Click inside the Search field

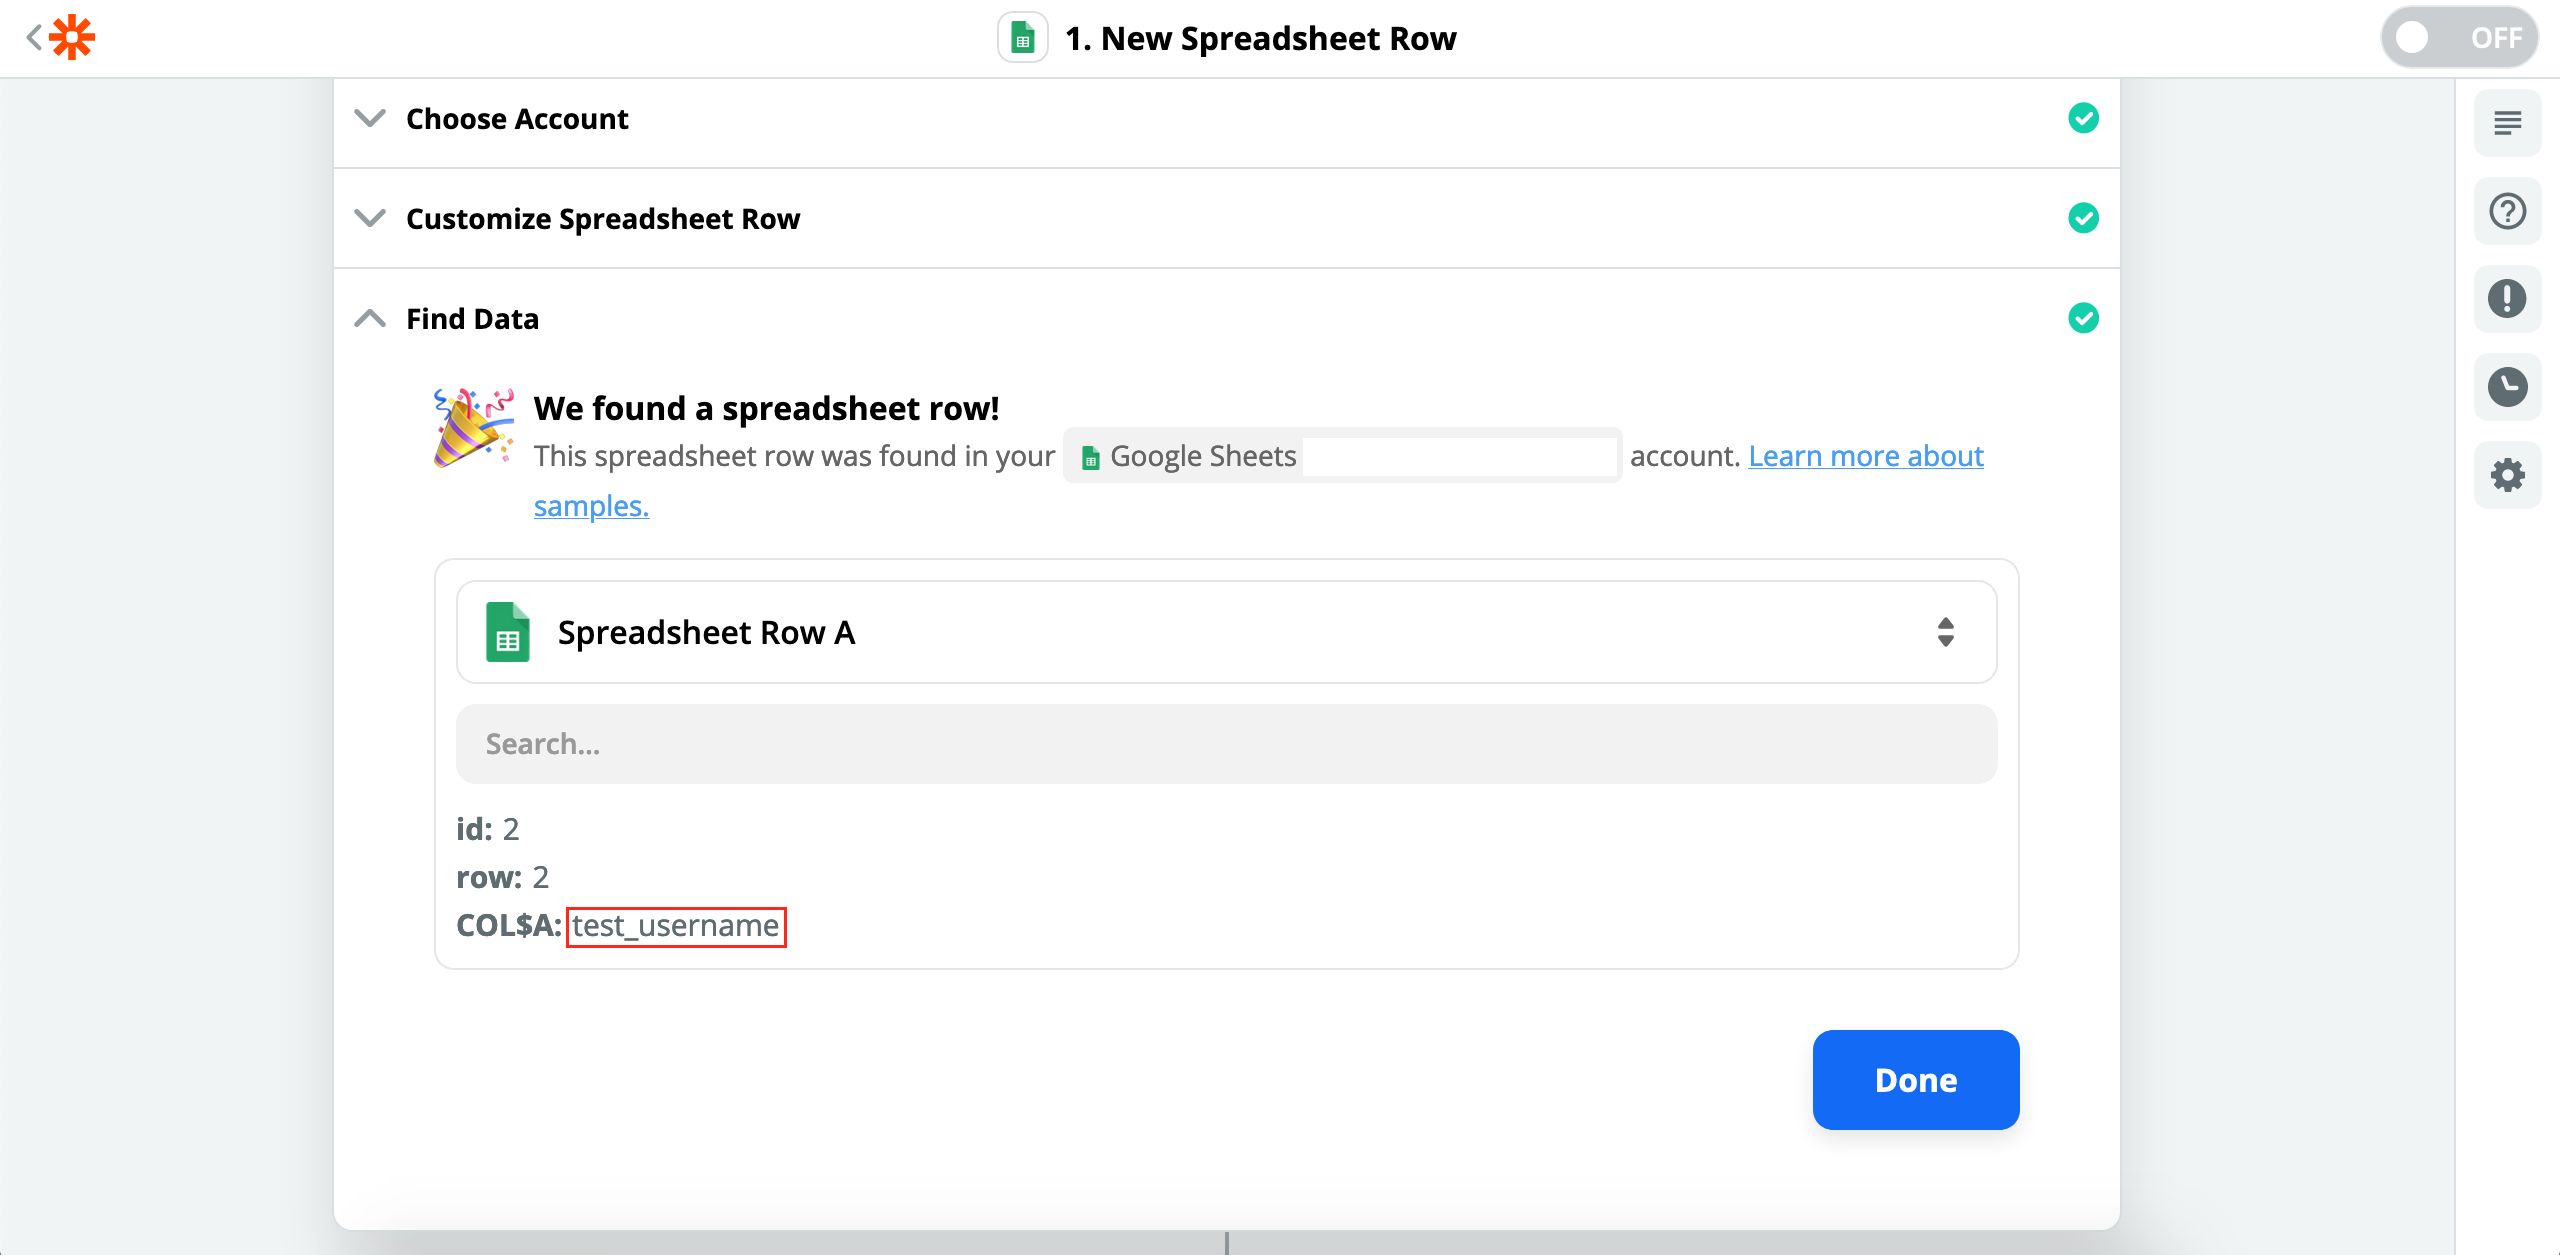1225,743
